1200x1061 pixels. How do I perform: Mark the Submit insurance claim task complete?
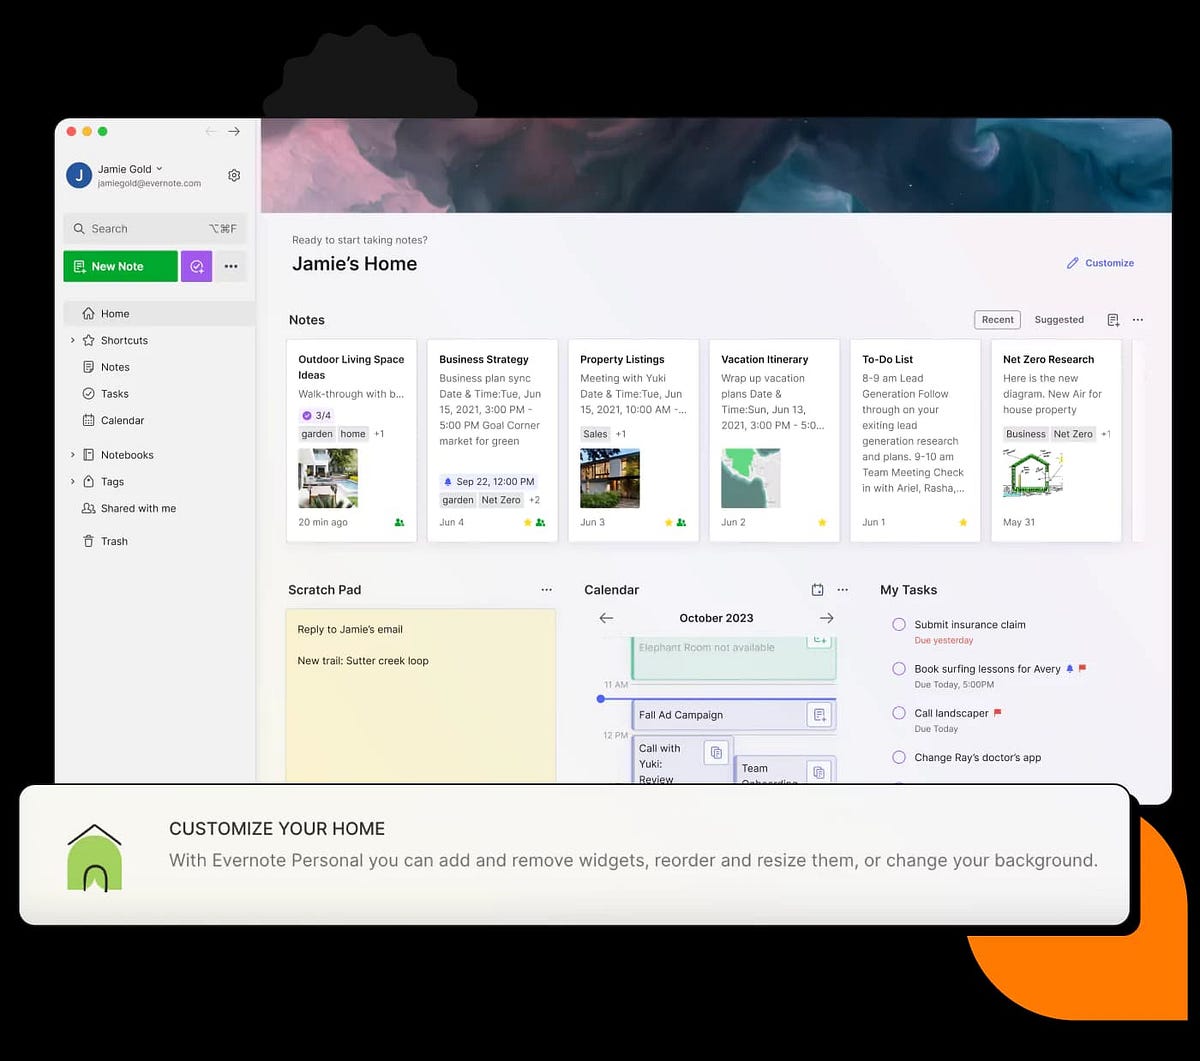(x=898, y=624)
